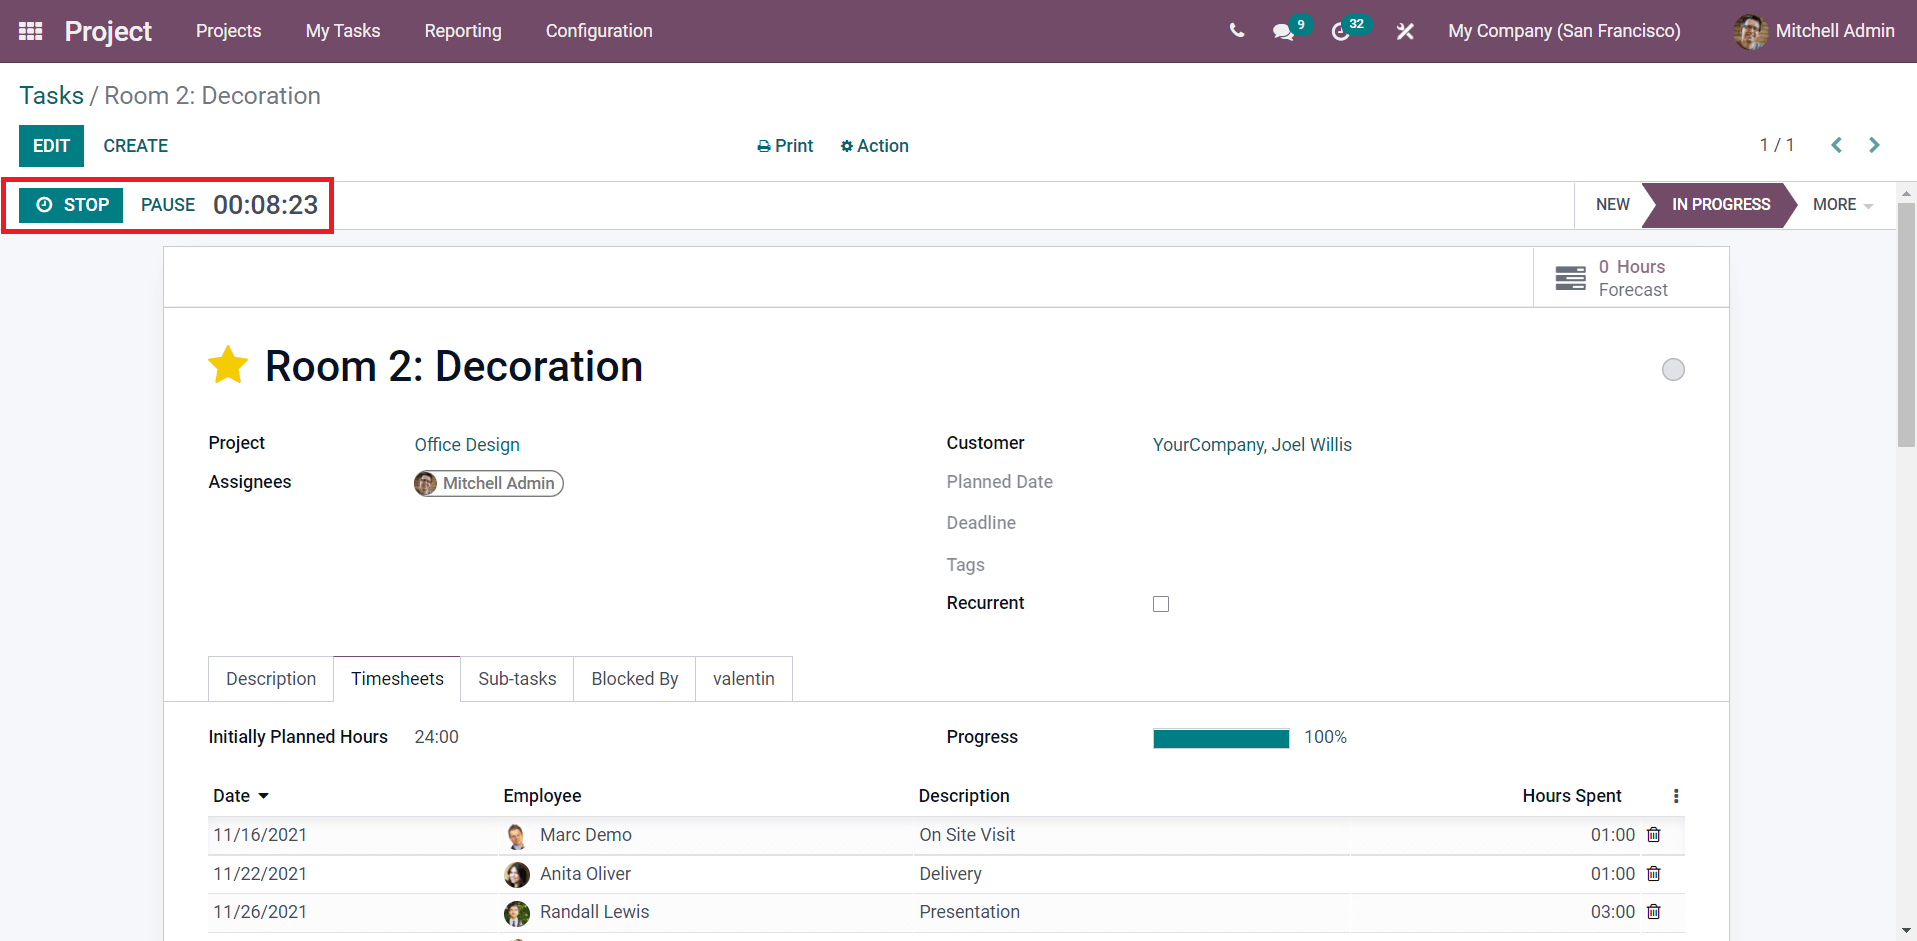Open the My Tasks menu
This screenshot has height=941, width=1917.
[x=343, y=31]
